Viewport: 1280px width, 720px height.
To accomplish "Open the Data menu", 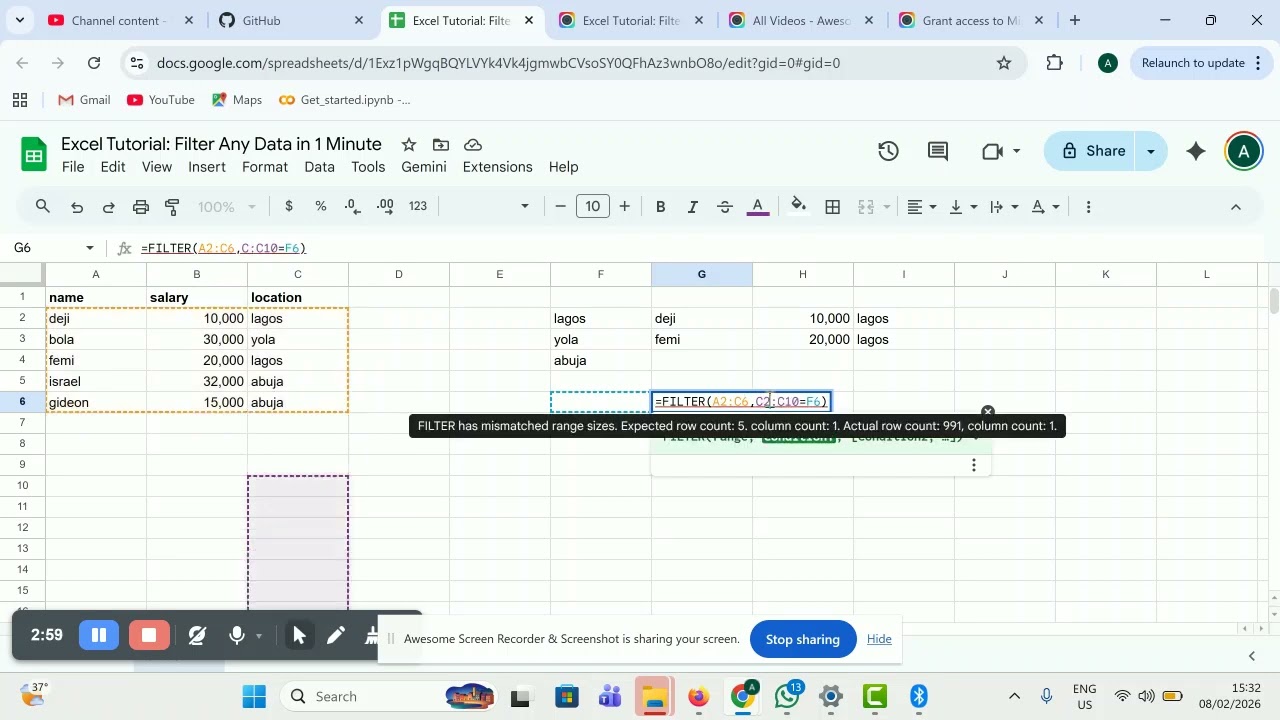I will (x=319, y=167).
